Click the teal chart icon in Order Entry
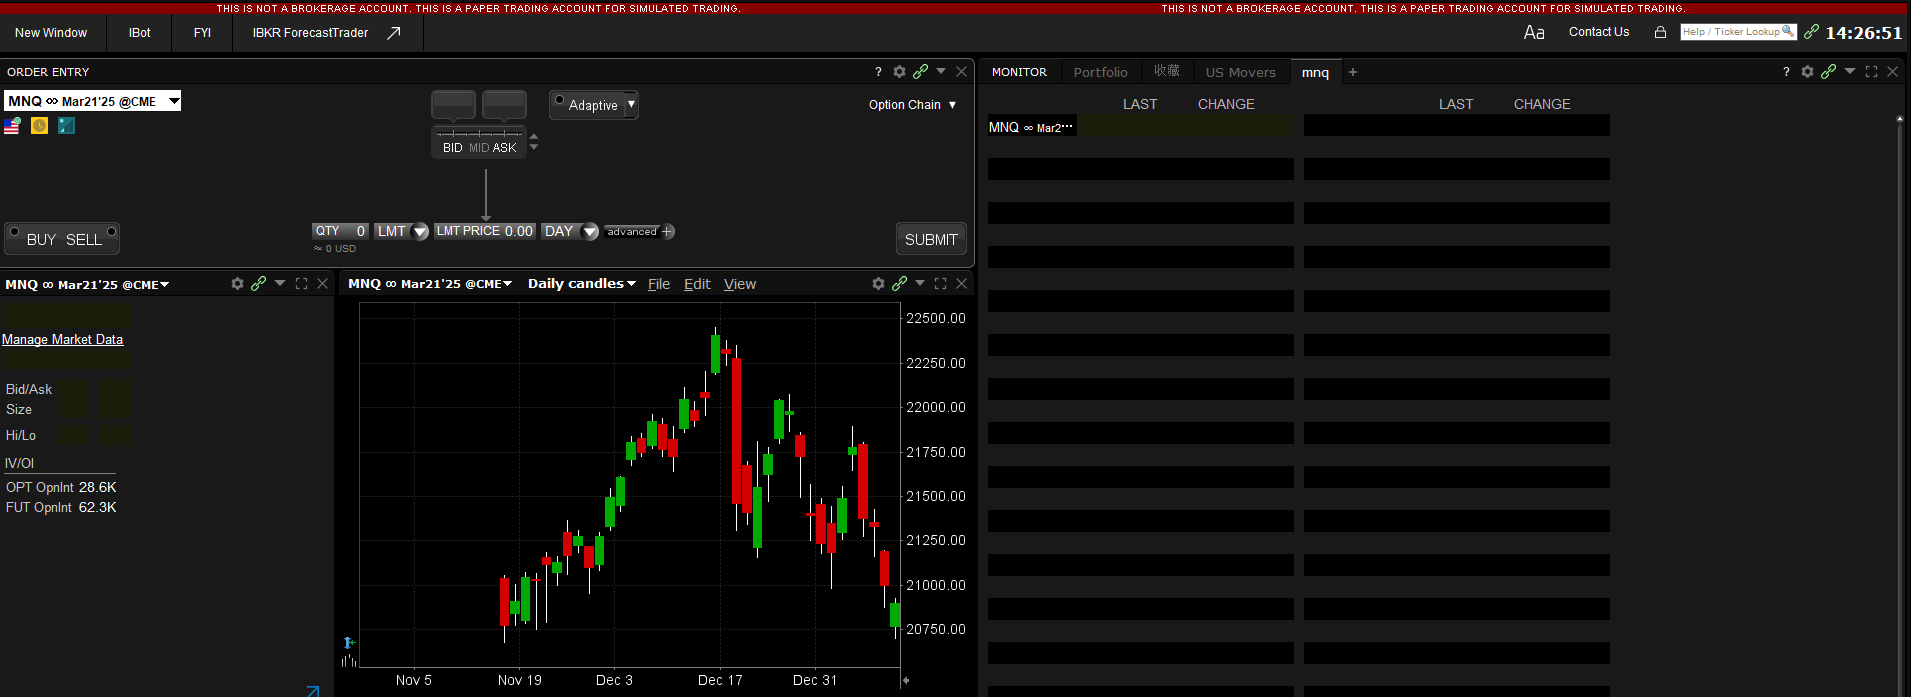Viewport: 1911px width, 697px height. tap(66, 126)
